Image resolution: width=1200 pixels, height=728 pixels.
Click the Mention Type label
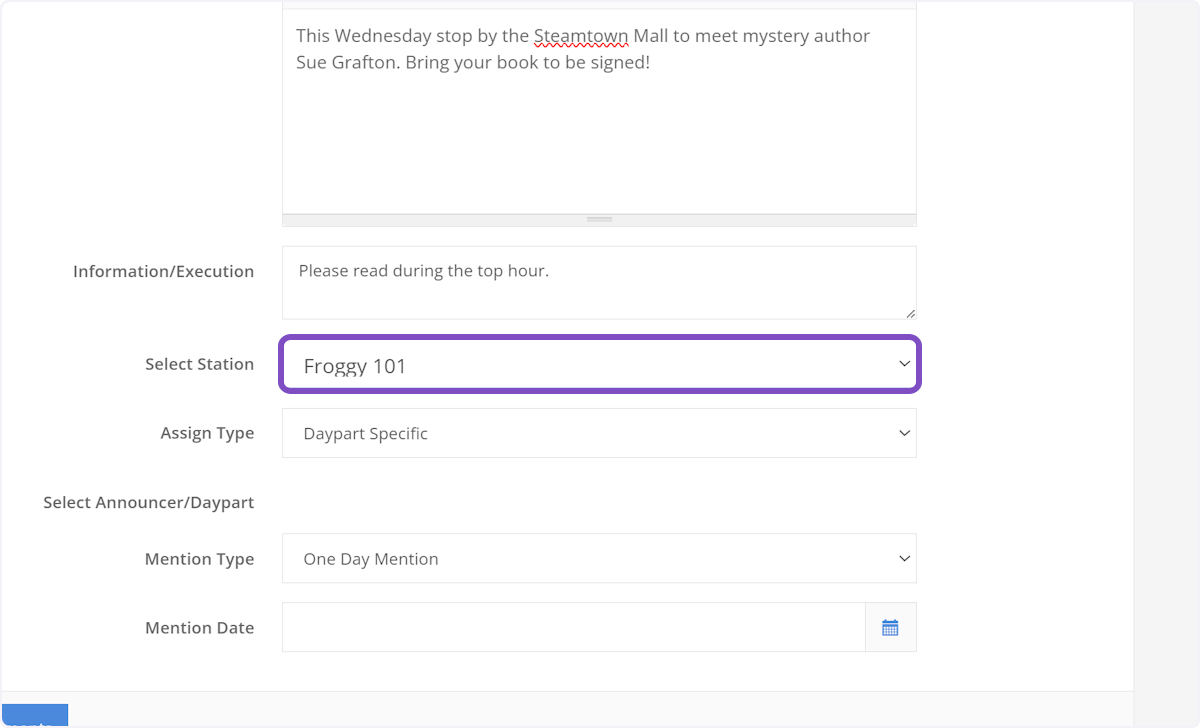[x=199, y=559]
